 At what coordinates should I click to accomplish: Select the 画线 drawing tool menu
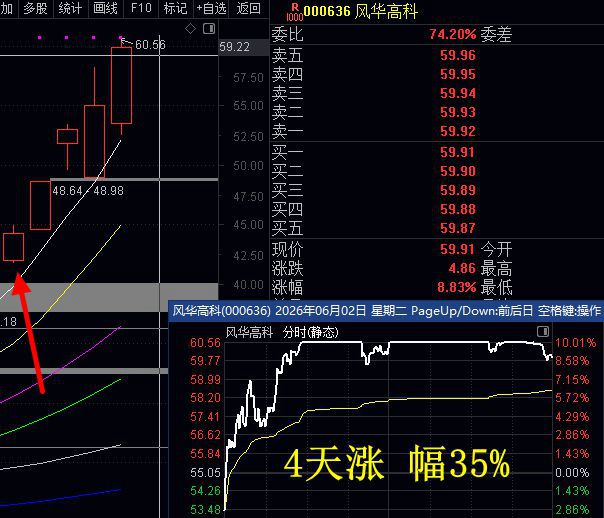coord(105,8)
